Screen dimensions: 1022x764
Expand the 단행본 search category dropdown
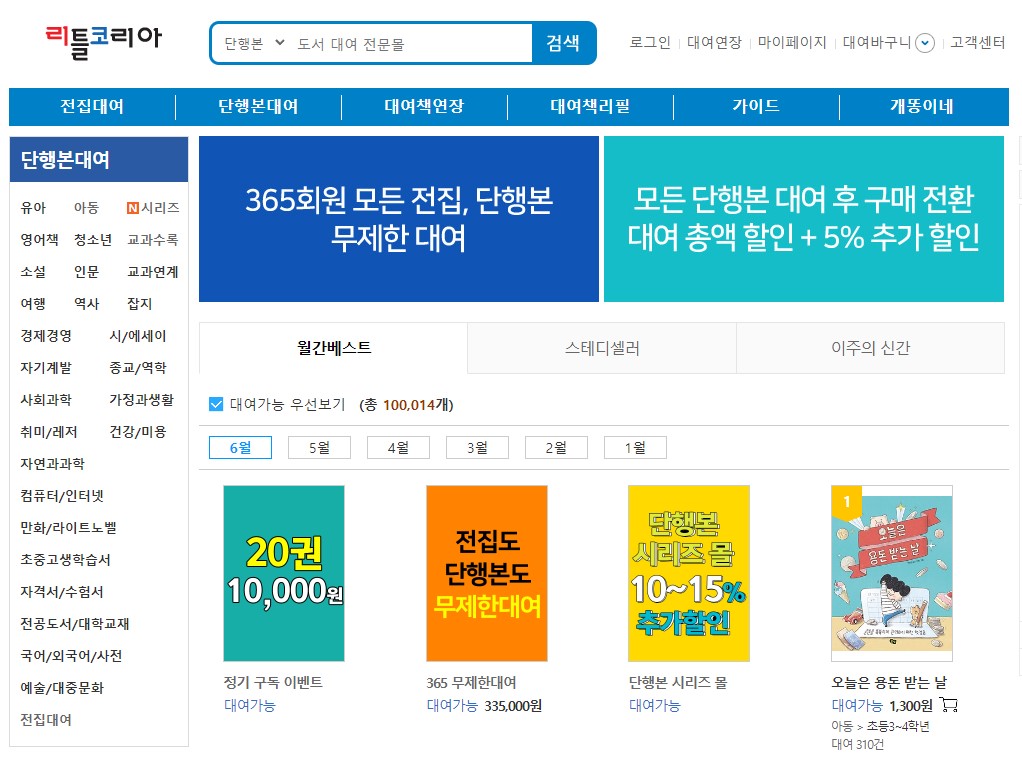pos(254,43)
